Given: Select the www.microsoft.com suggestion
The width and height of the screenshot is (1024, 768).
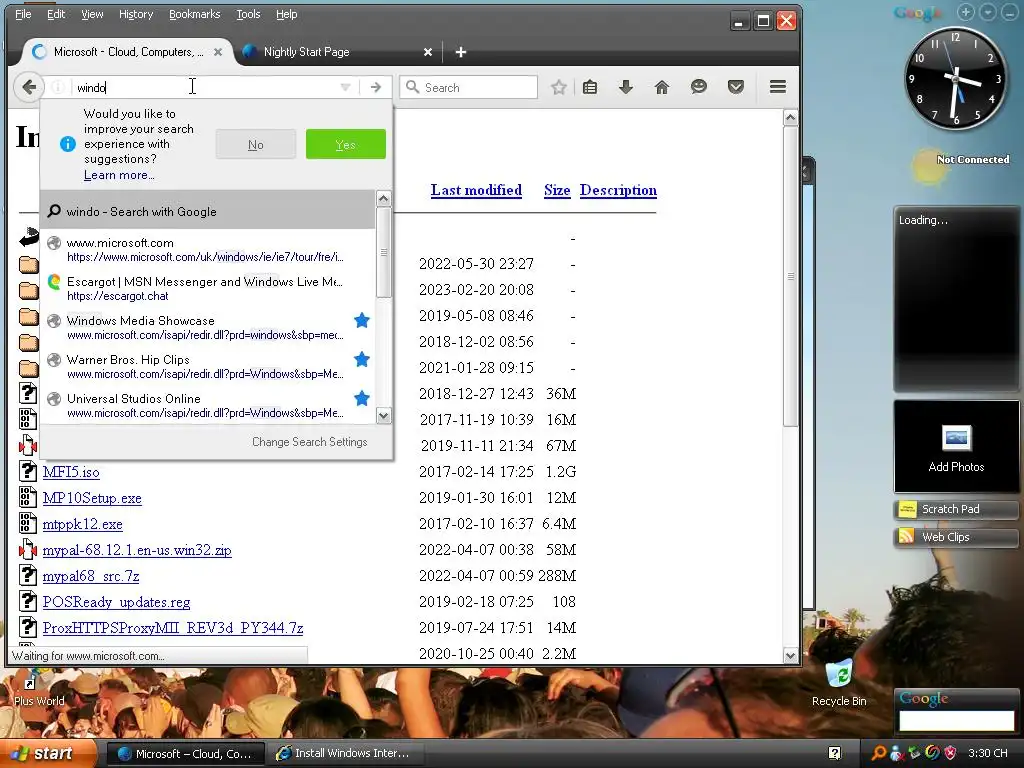Looking at the screenshot, I should click(208, 249).
